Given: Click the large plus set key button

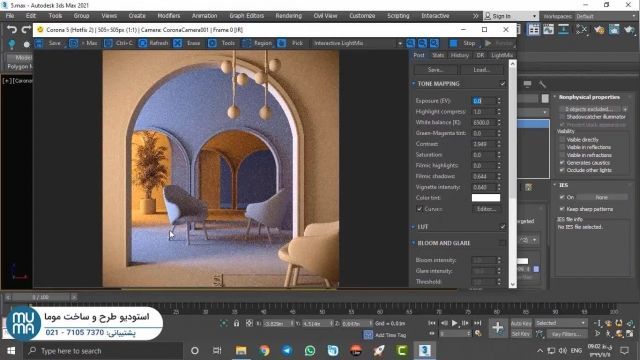Looking at the screenshot, I should pos(498,327).
